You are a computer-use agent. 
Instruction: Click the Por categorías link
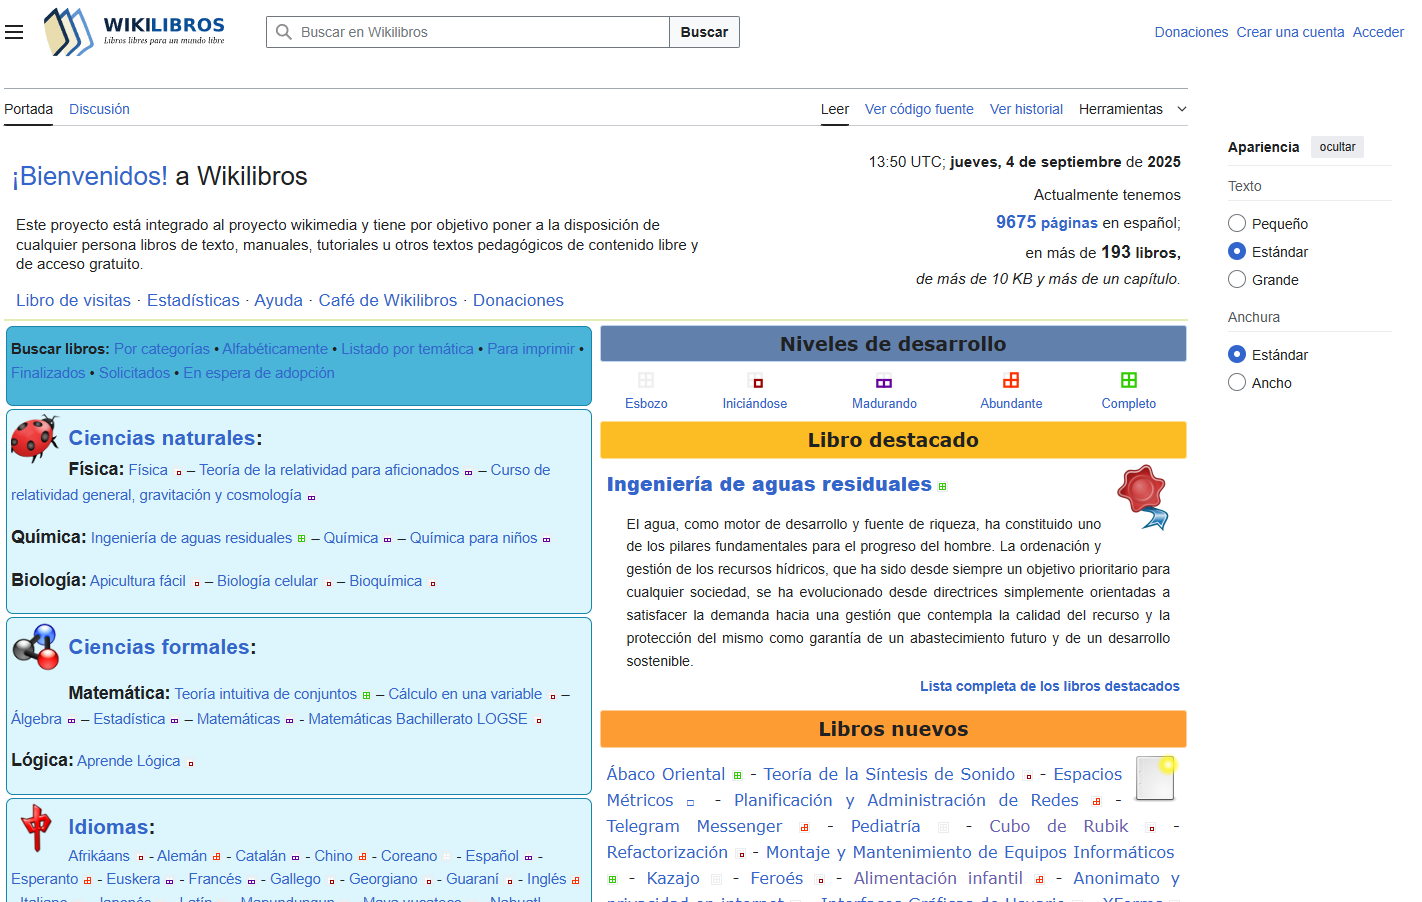(x=162, y=349)
